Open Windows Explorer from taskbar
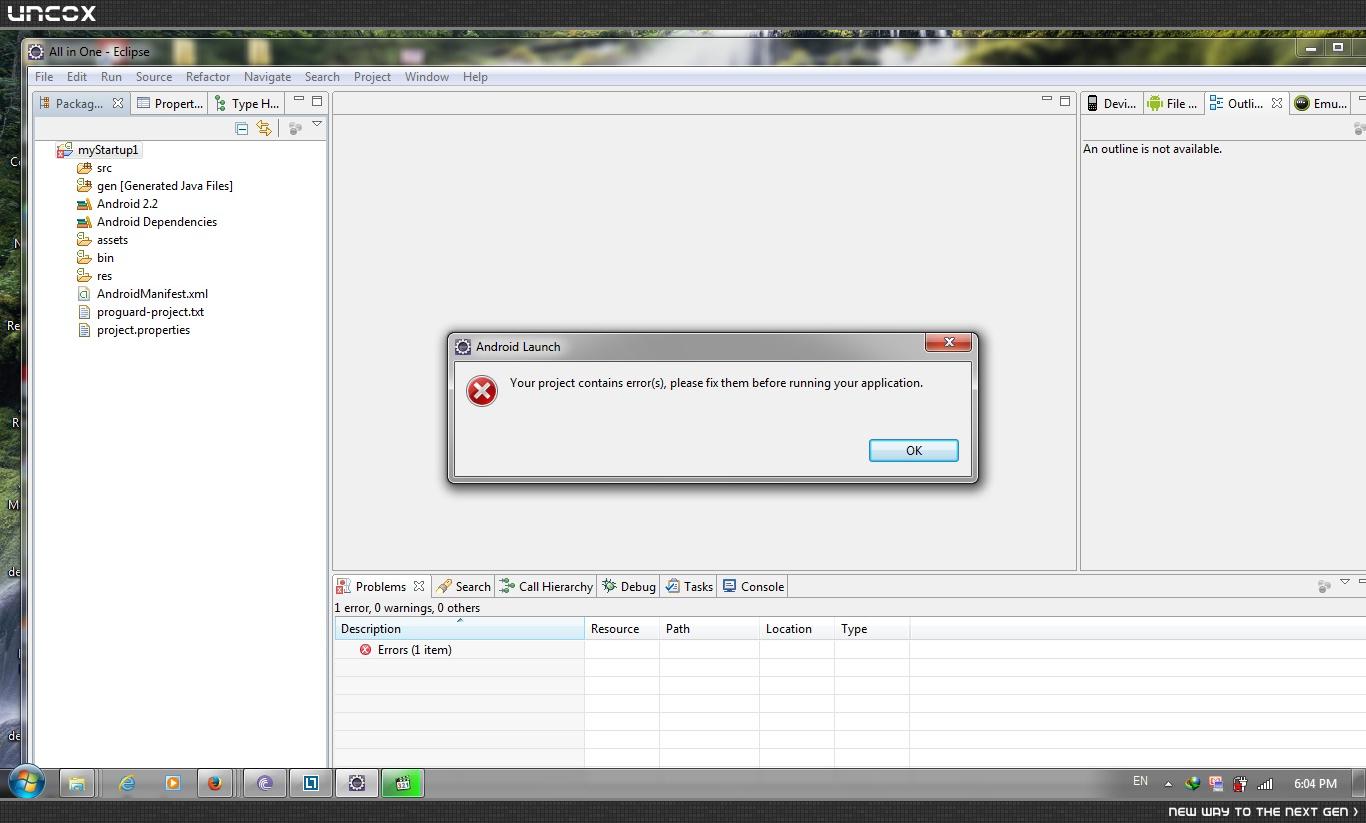Screen dimensions: 1366x823 (76, 784)
